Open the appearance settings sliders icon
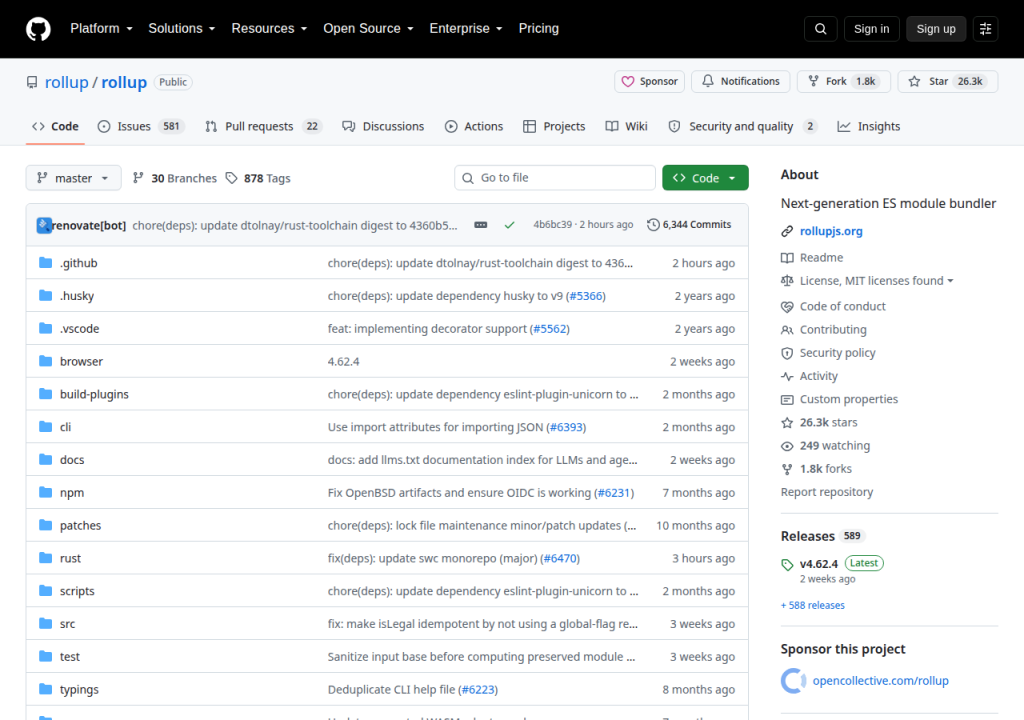1024x720 pixels. [985, 29]
